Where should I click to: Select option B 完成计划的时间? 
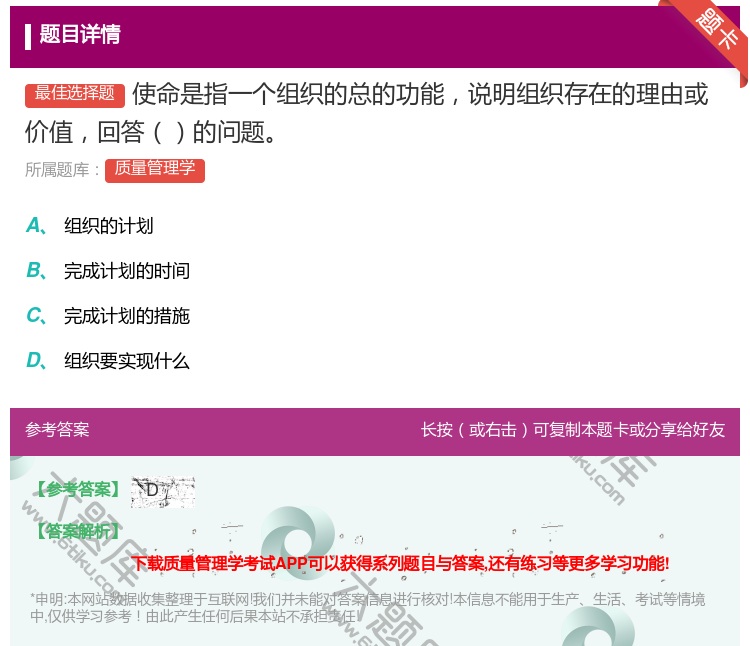[108, 271]
